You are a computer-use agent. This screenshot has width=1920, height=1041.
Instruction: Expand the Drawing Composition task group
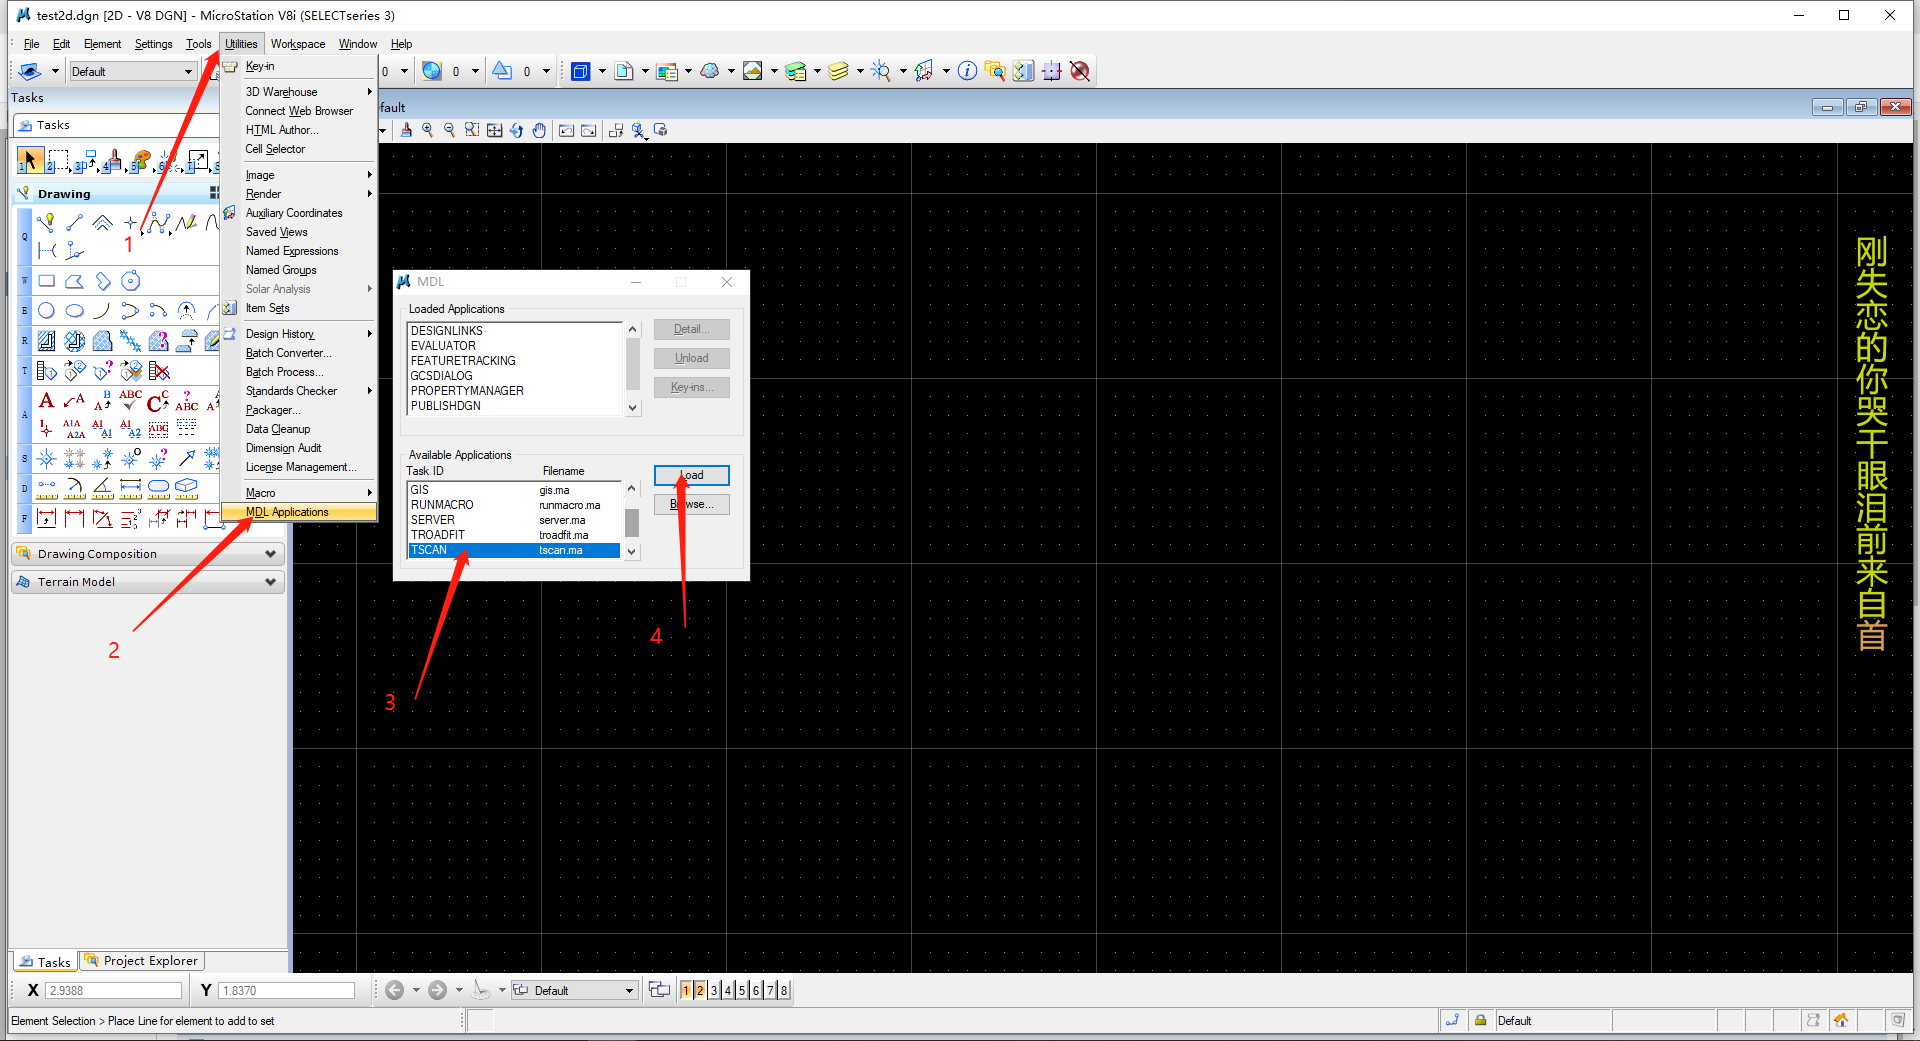click(x=148, y=554)
